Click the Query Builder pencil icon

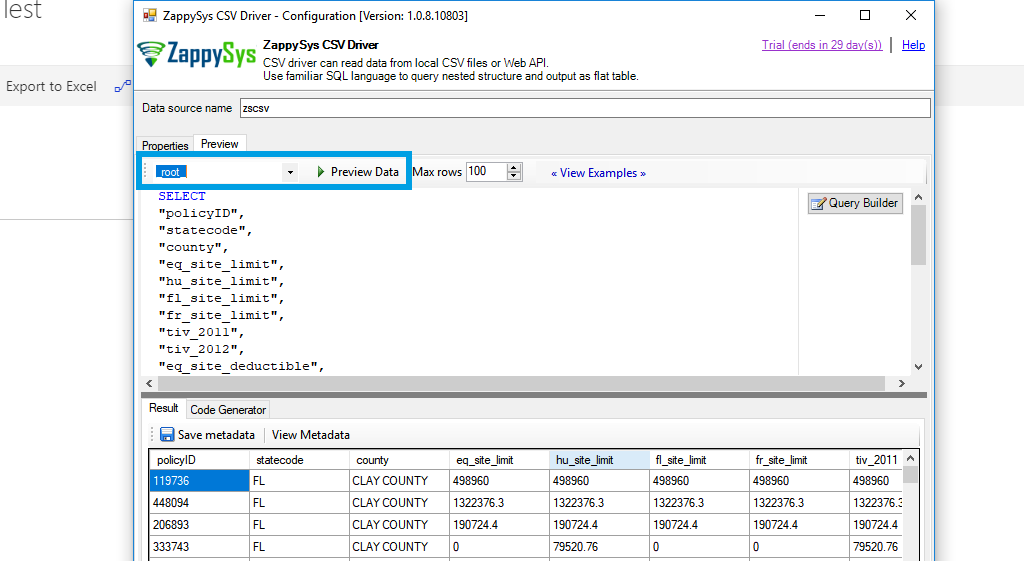[818, 203]
